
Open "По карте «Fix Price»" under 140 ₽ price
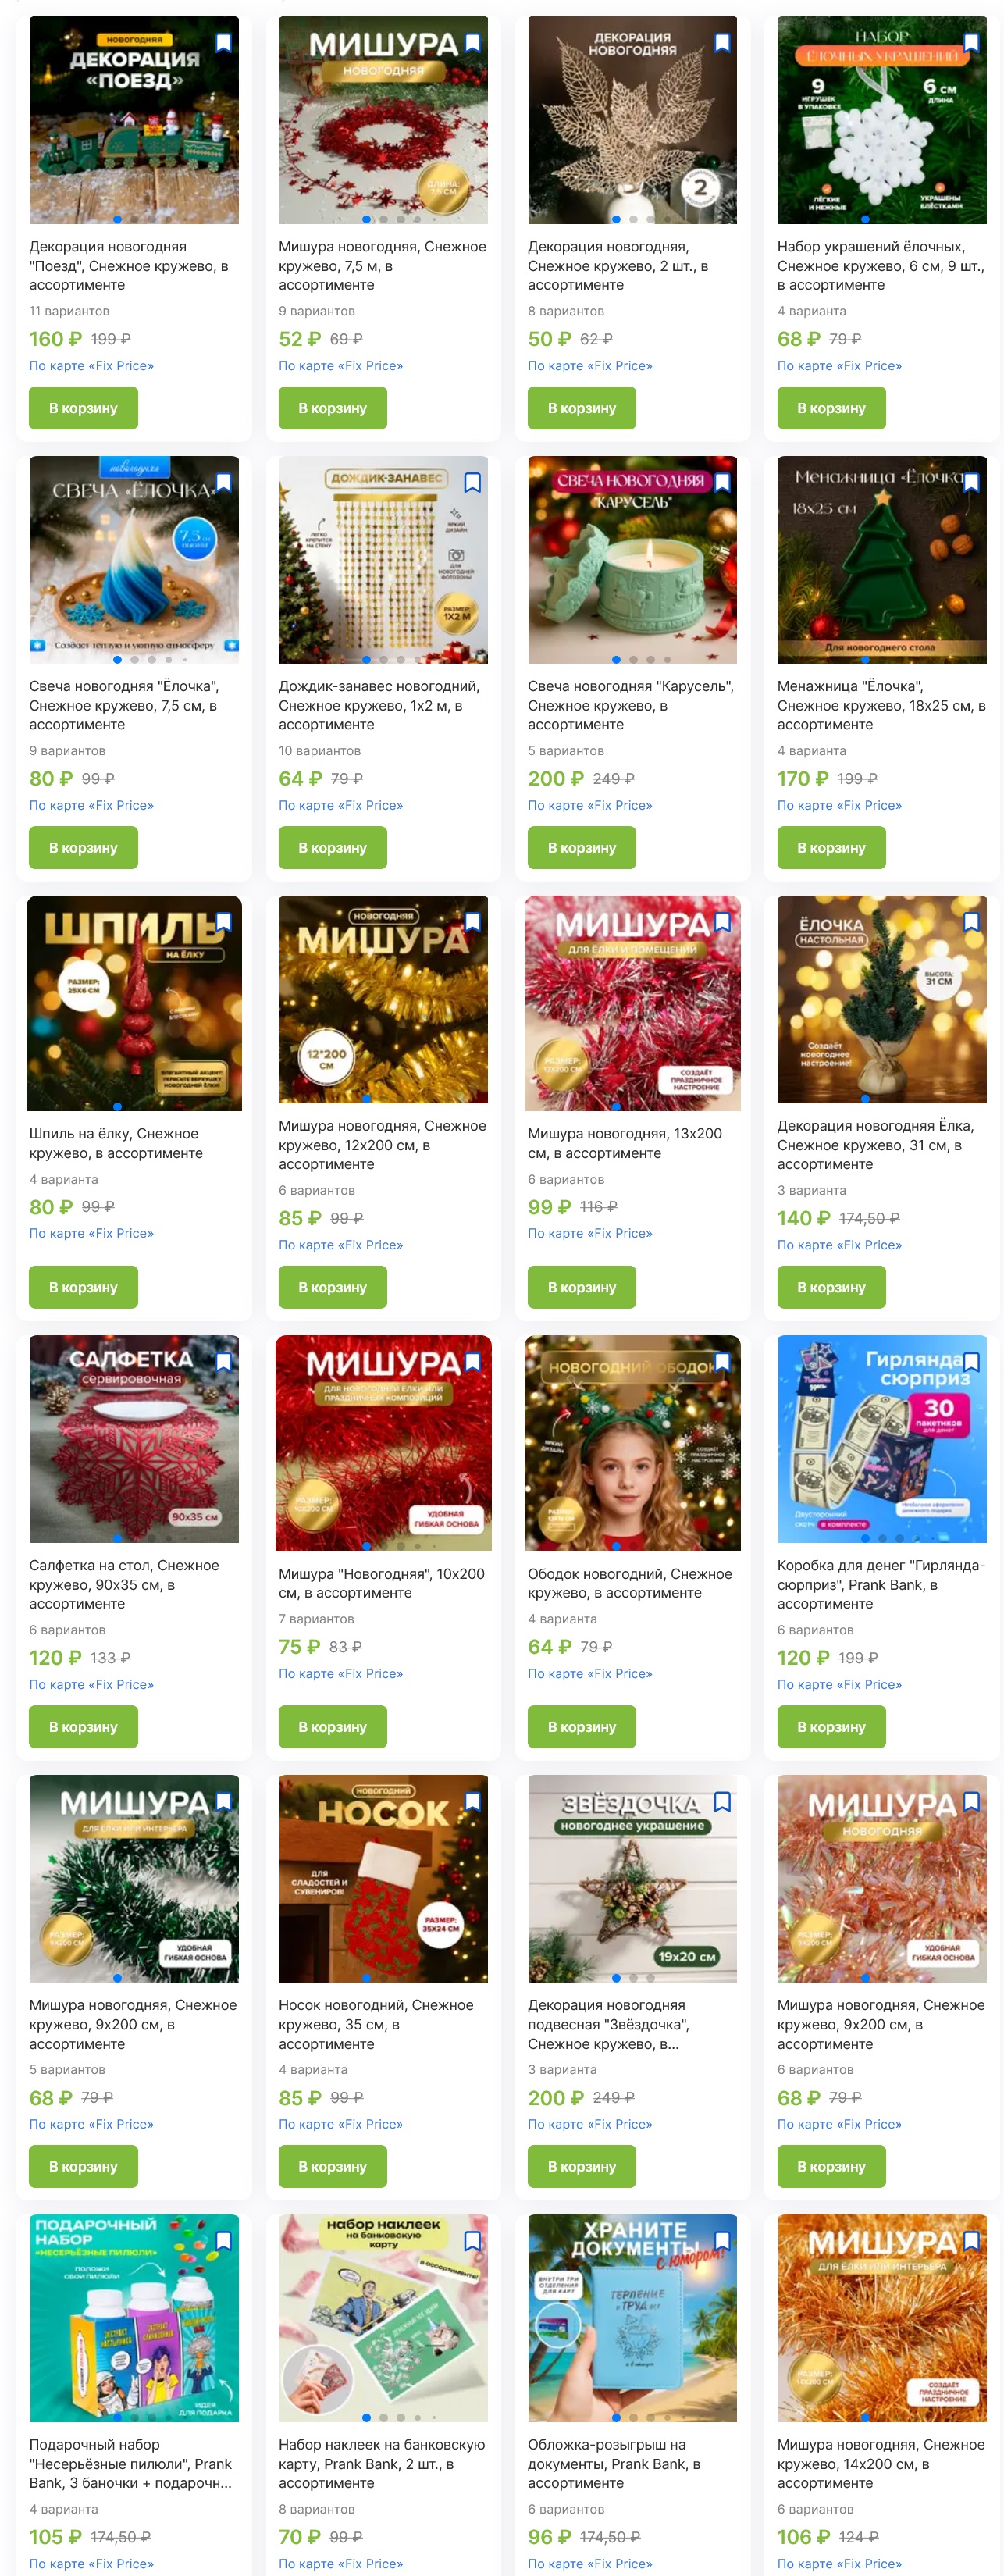839,1245
